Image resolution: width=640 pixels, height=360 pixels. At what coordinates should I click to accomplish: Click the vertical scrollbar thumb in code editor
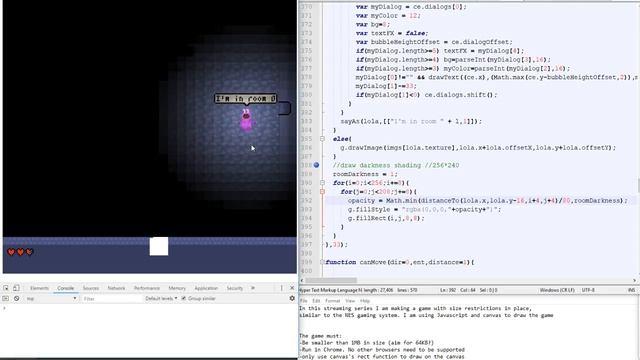click(638, 184)
